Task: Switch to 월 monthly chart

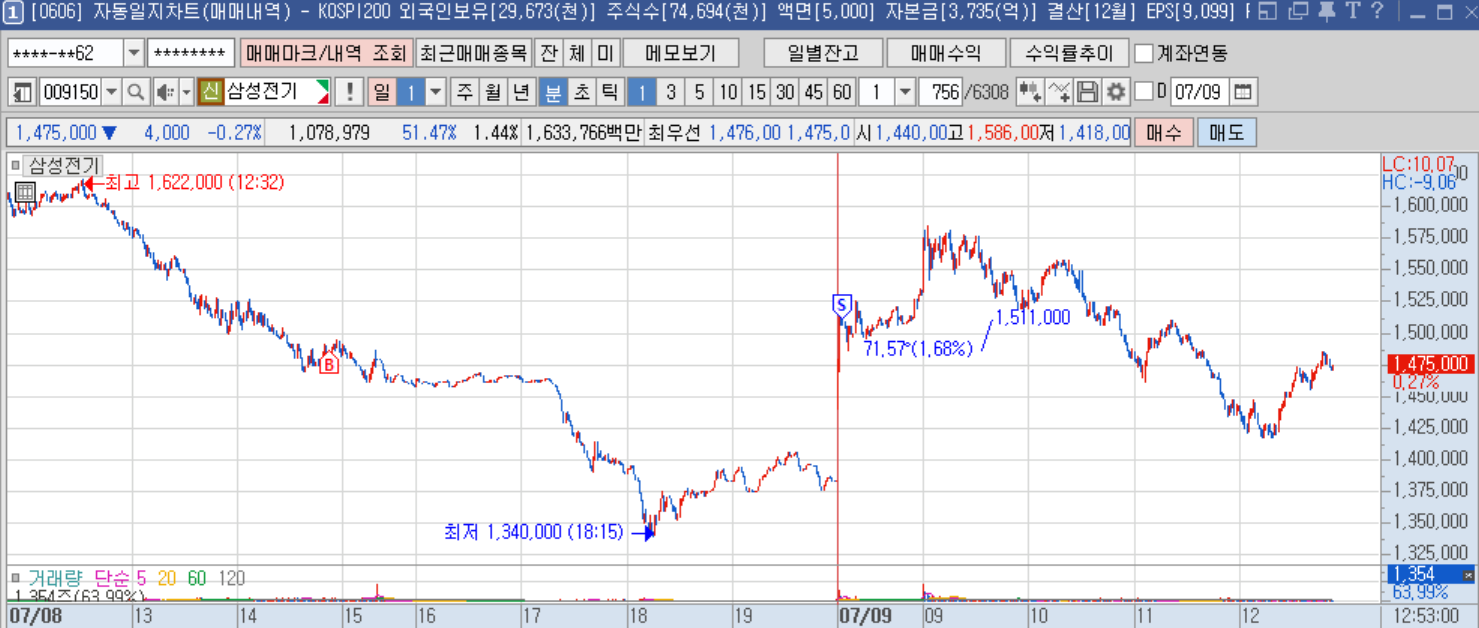Action: (493, 93)
